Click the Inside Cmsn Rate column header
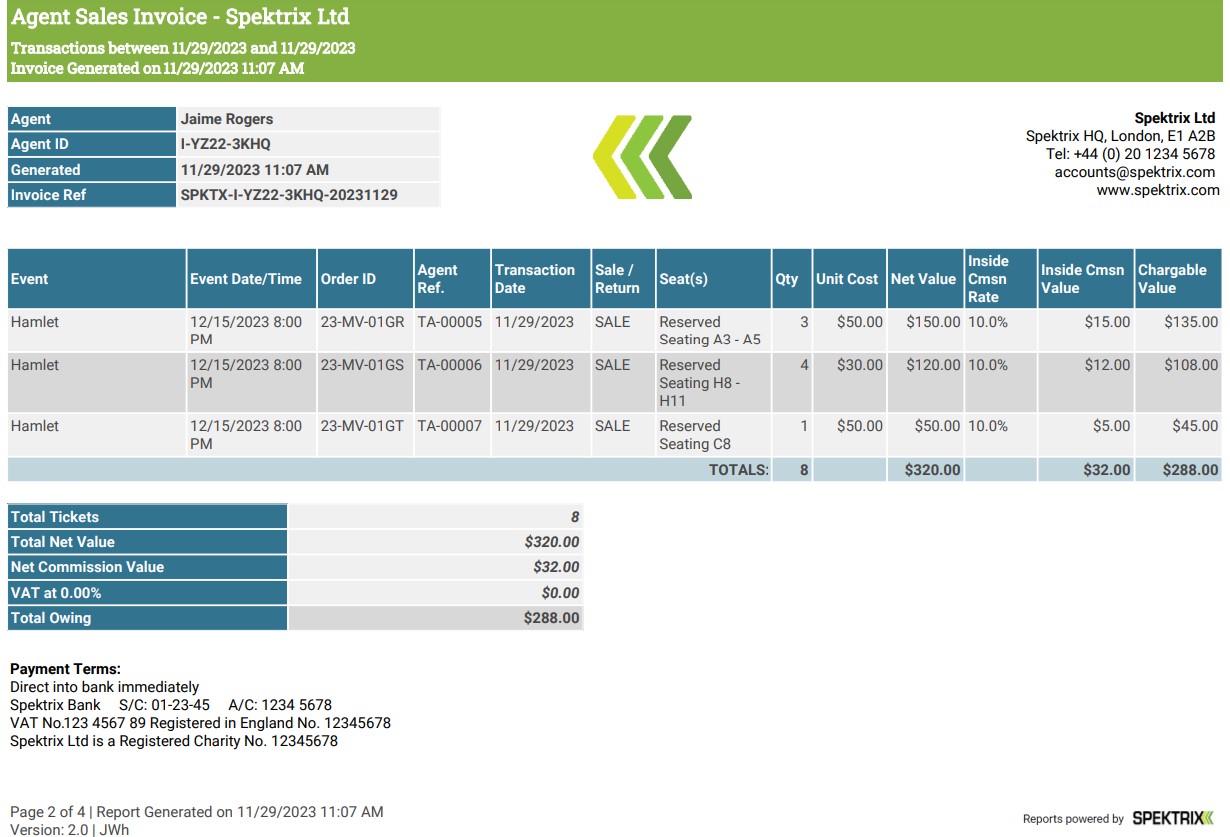This screenshot has width=1230, height=837. click(x=988, y=279)
